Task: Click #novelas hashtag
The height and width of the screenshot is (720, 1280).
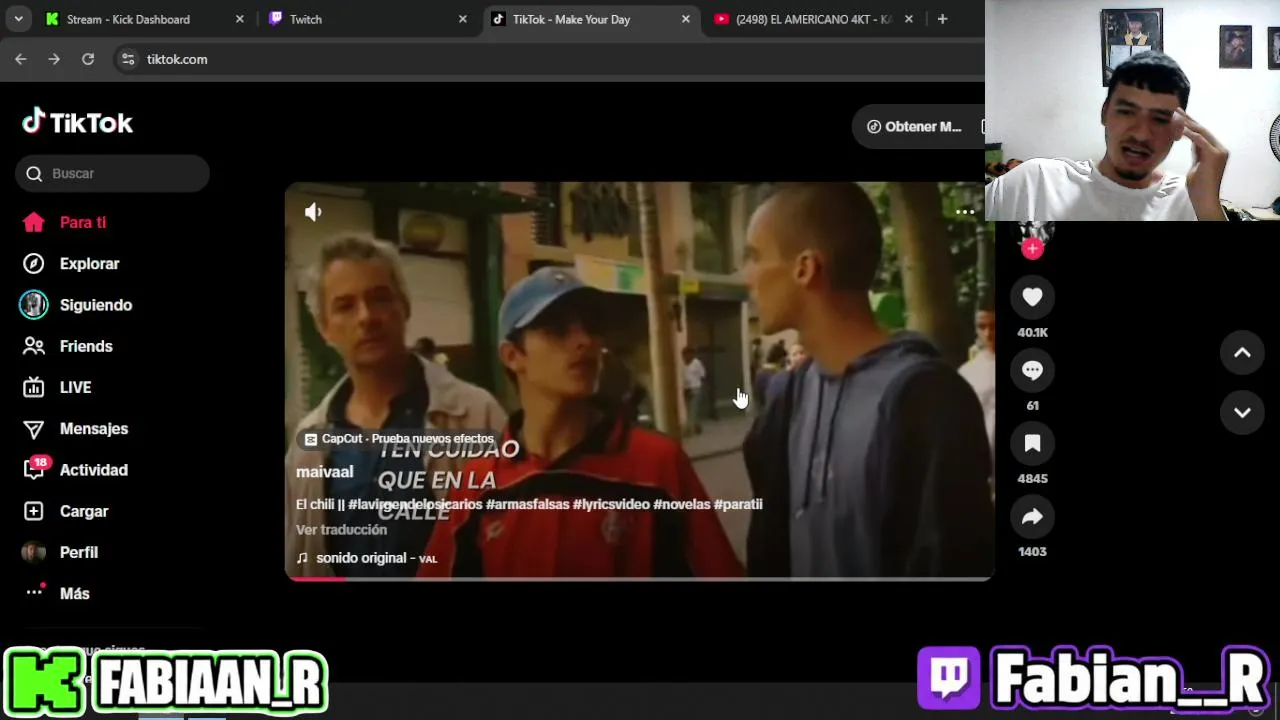Action: tap(682, 504)
